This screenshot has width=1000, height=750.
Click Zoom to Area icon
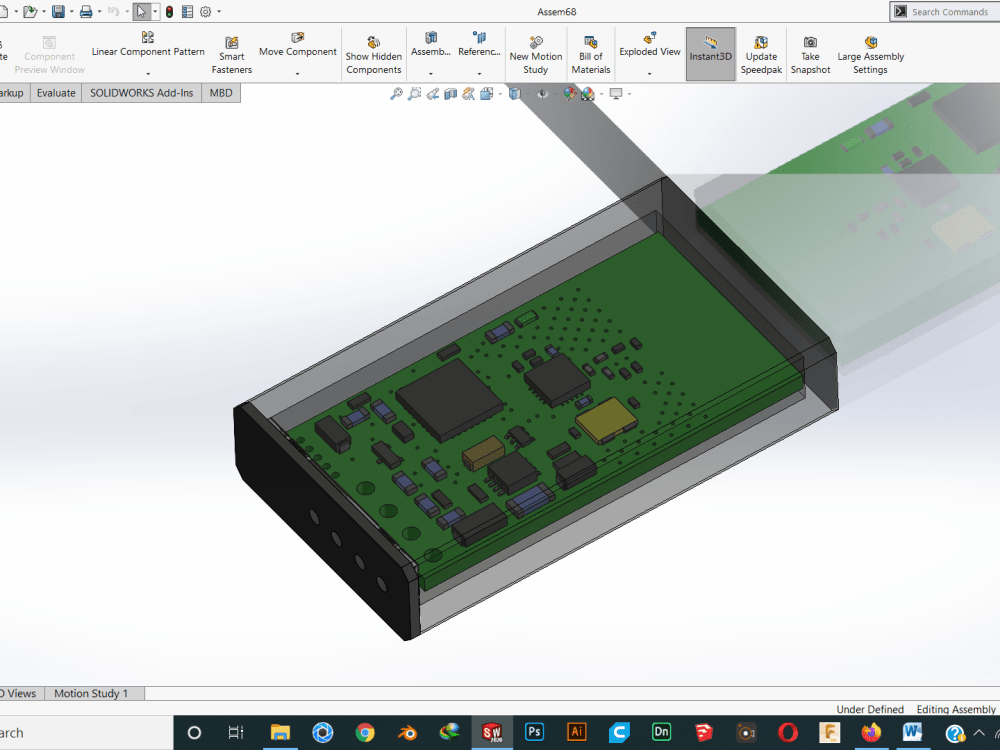point(415,94)
